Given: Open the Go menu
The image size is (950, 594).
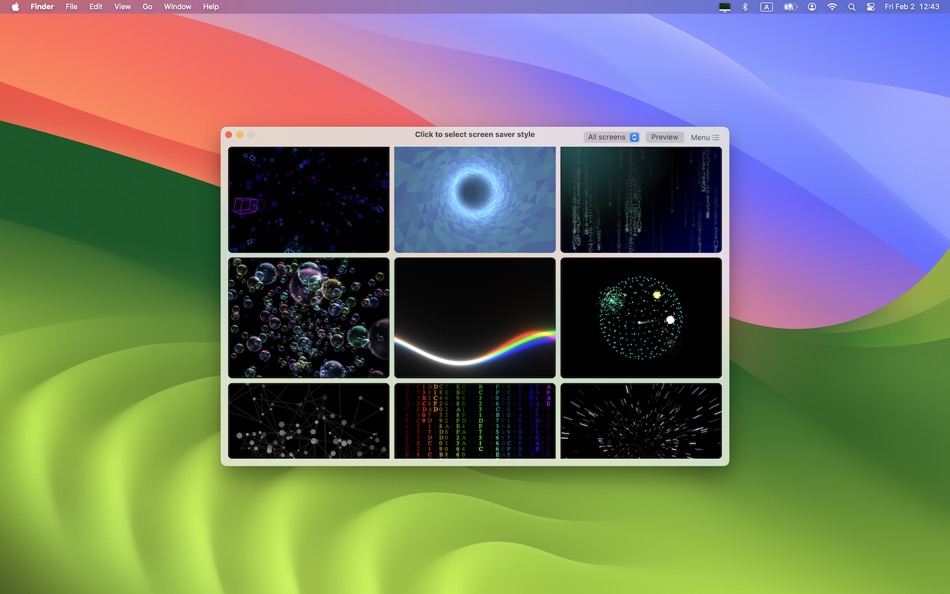Looking at the screenshot, I should (x=147, y=7).
